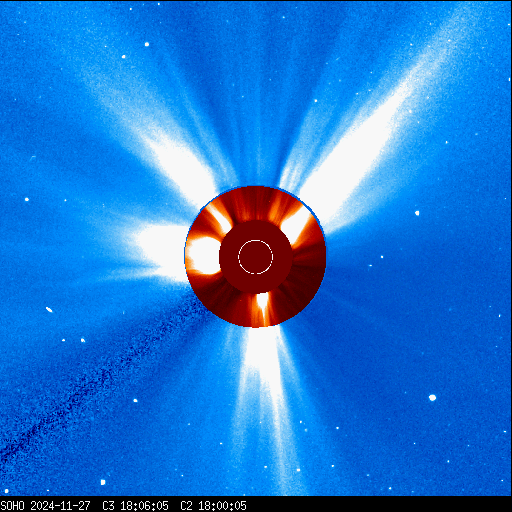
Task: Click the SOHO label in the footer
Action: [13, 506]
